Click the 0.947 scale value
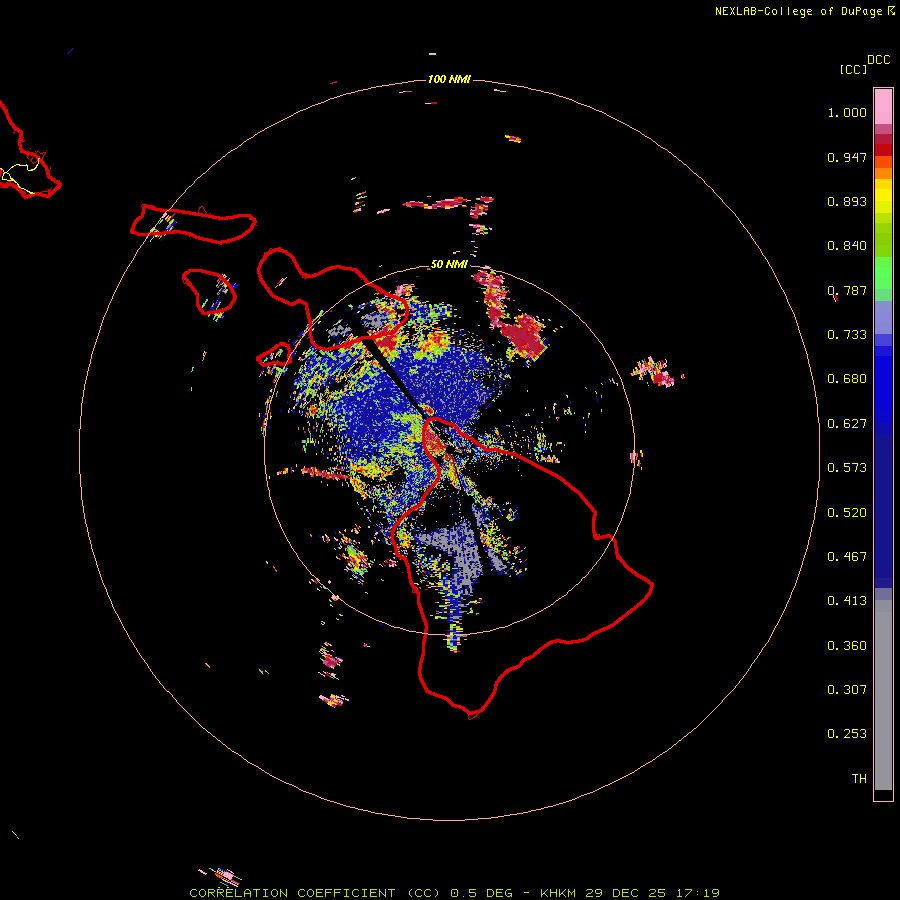This screenshot has width=900, height=900. click(x=847, y=157)
